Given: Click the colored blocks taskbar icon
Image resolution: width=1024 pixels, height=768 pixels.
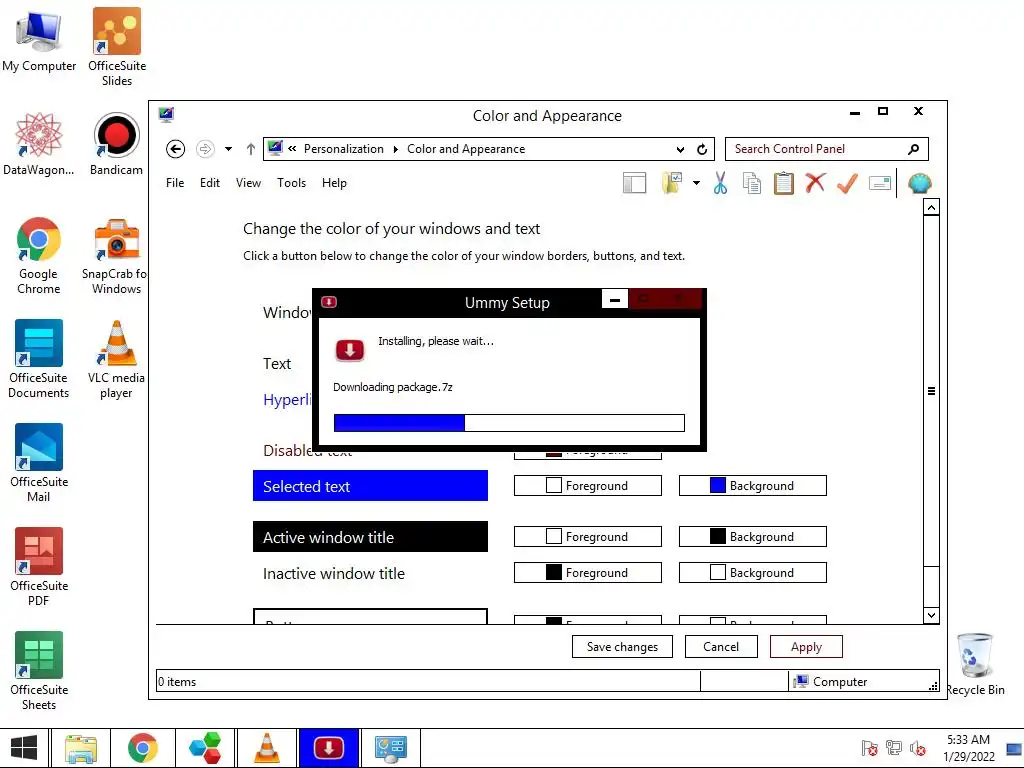Looking at the screenshot, I should 204,748.
